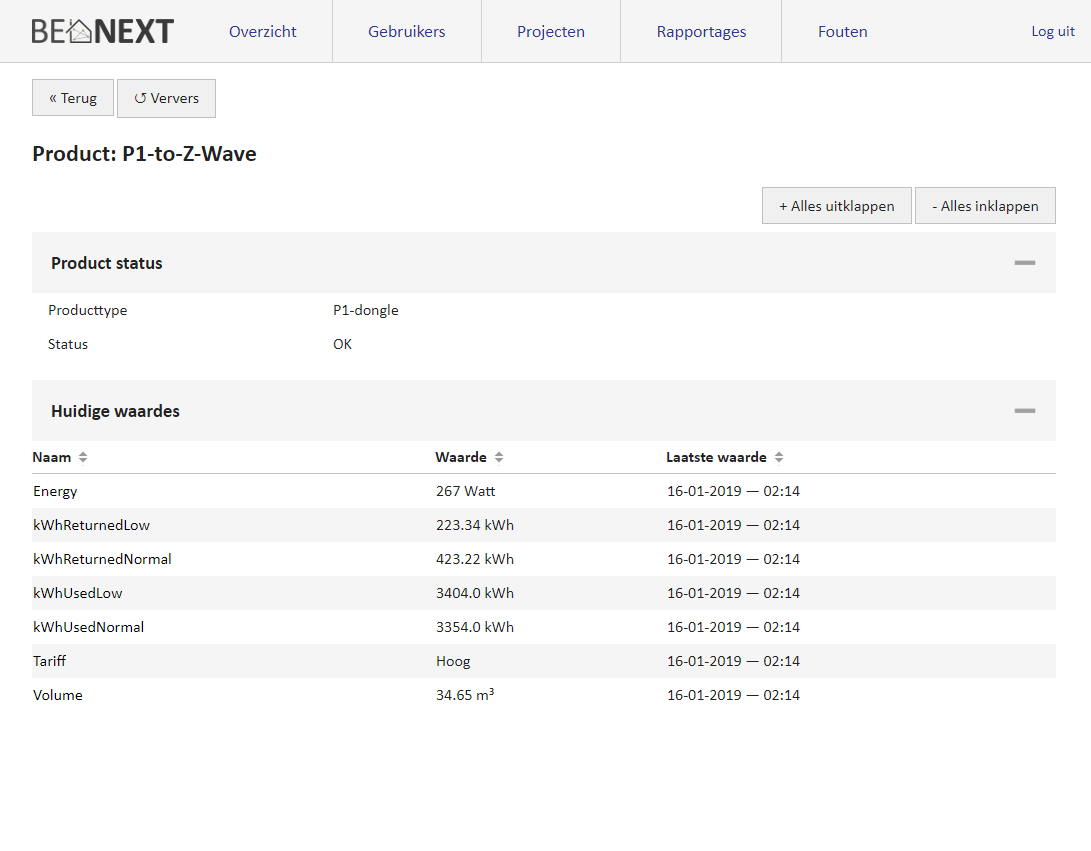Select the Energy row name

[x=55, y=491]
